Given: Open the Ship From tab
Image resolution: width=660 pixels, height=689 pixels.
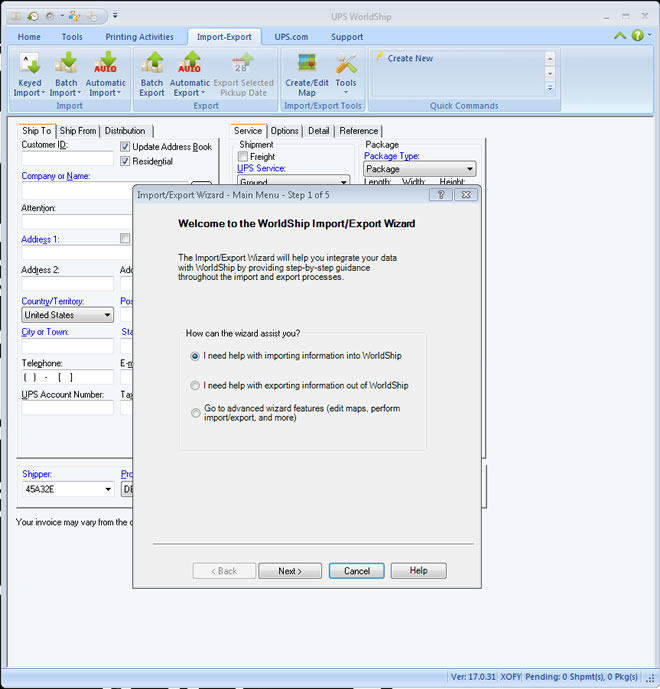Looking at the screenshot, I should (x=78, y=131).
